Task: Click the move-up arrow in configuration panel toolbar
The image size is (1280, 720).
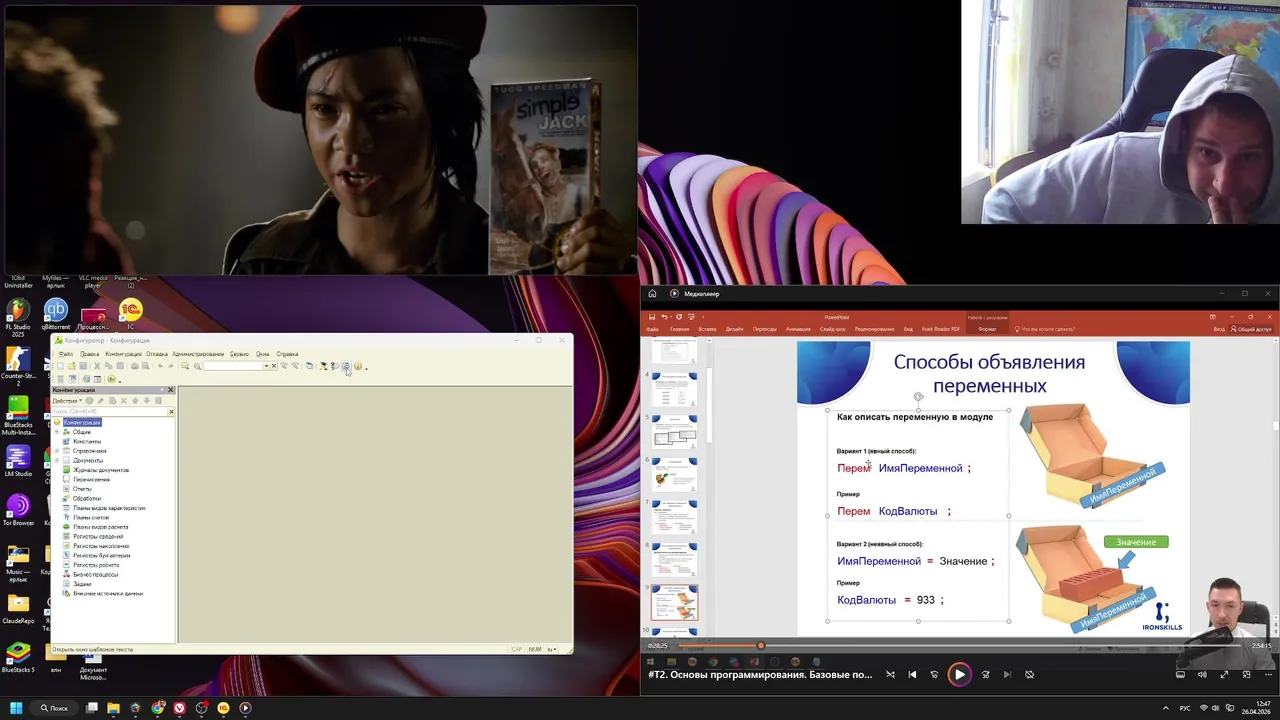Action: coord(135,401)
